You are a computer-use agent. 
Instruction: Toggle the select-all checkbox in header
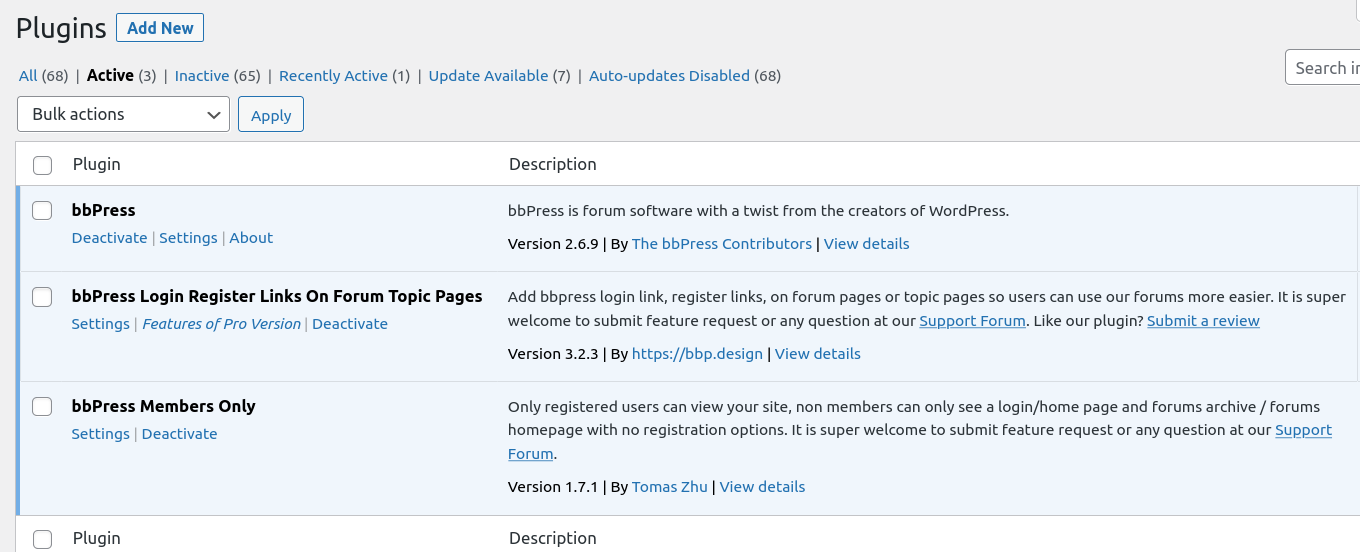click(x=42, y=165)
